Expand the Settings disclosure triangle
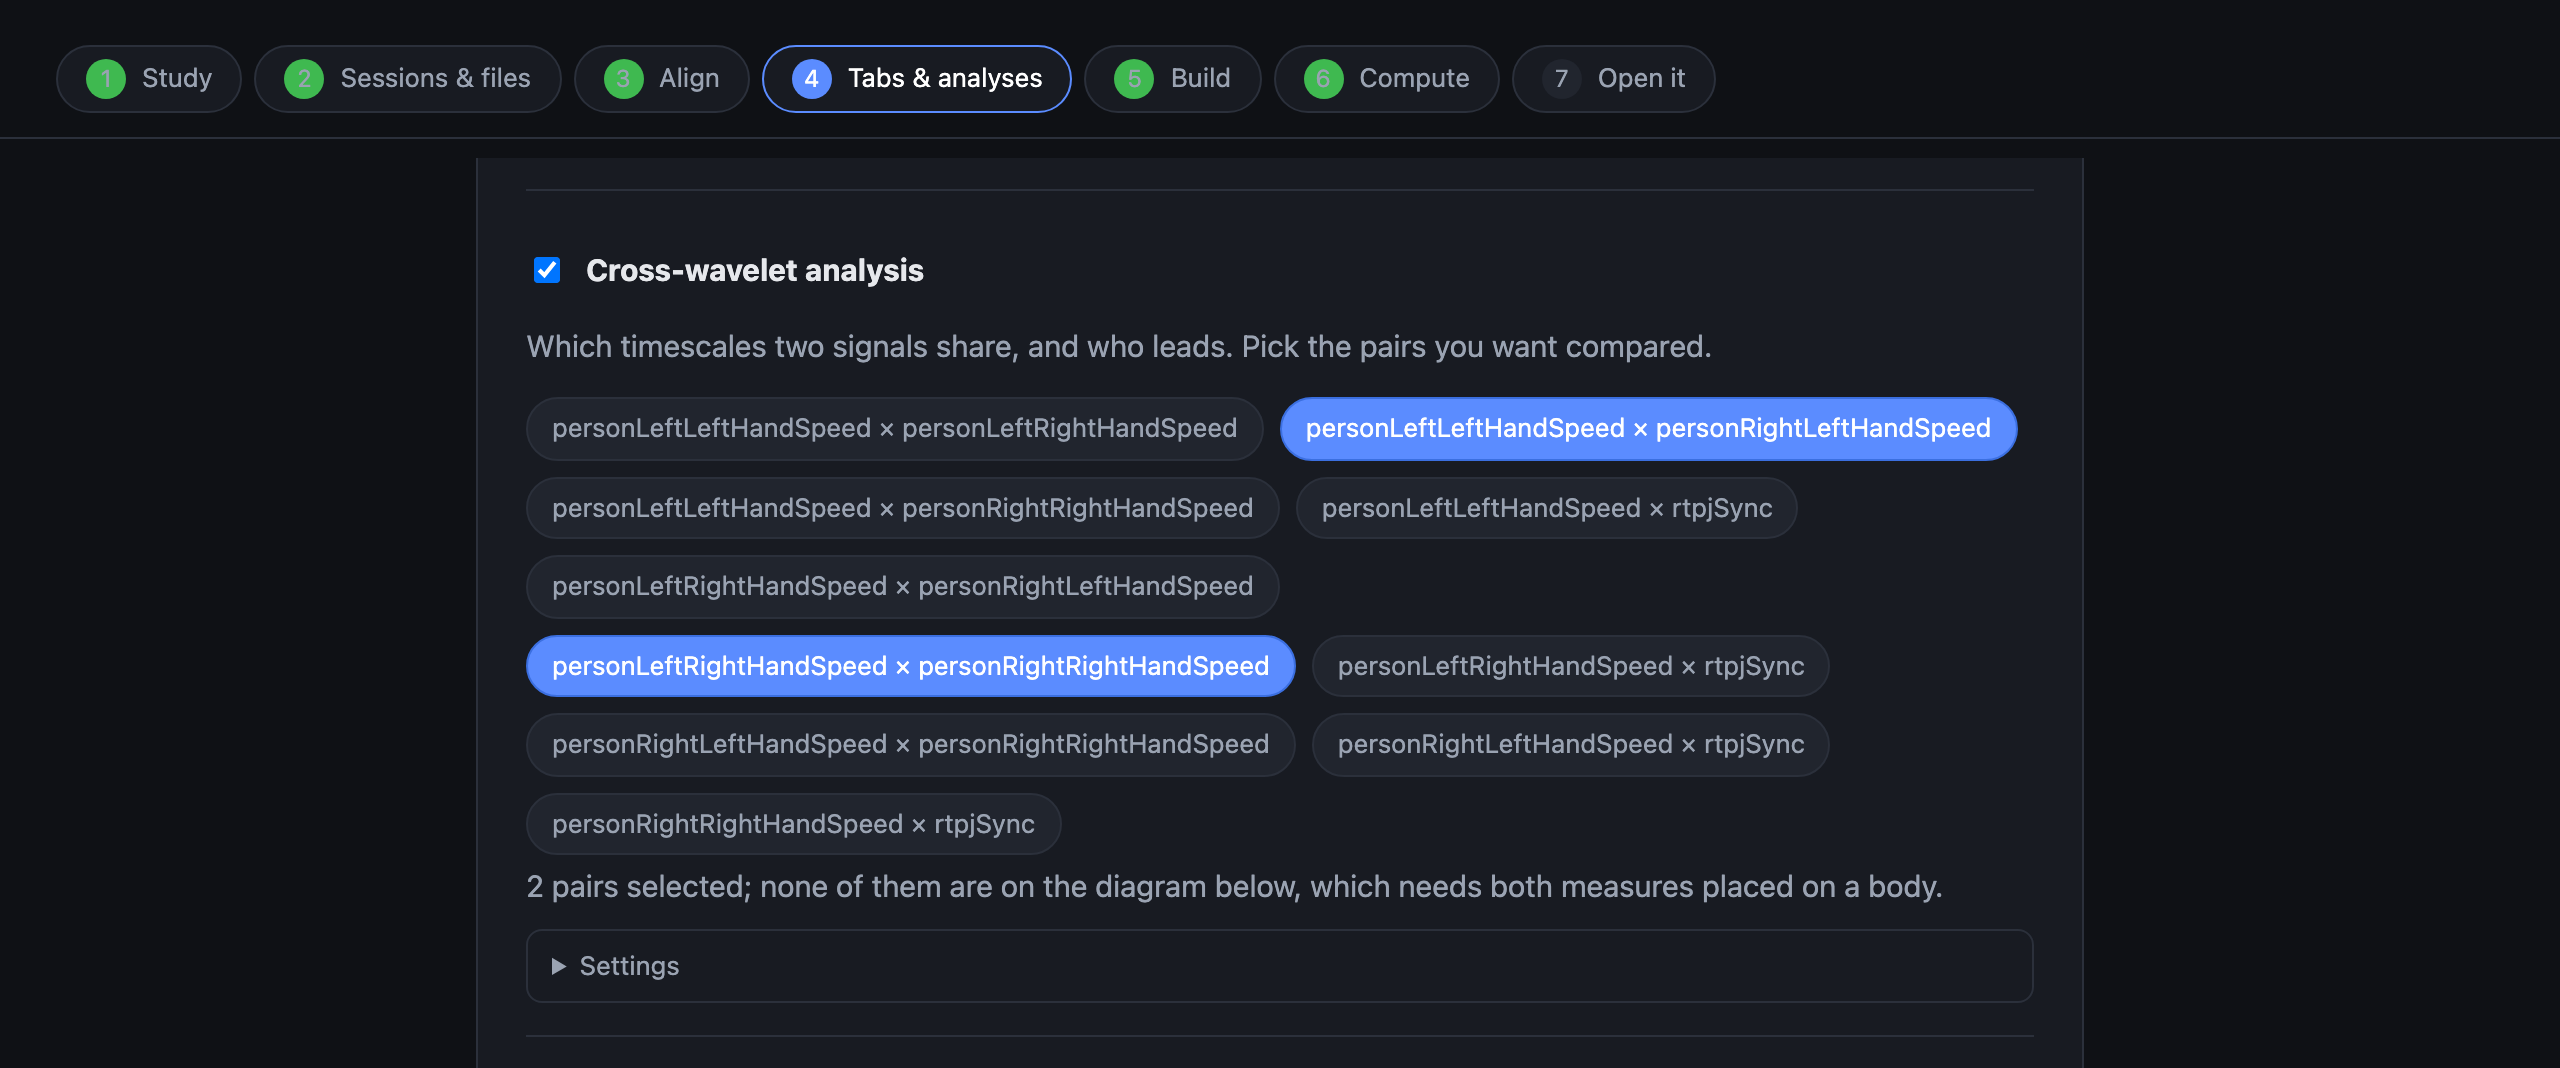Image resolution: width=2560 pixels, height=1068 pixels. pyautogui.click(x=559, y=966)
